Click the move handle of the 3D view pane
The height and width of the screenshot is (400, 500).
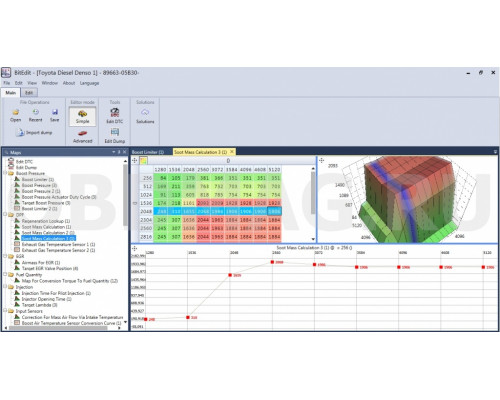pyautogui.click(x=322, y=160)
